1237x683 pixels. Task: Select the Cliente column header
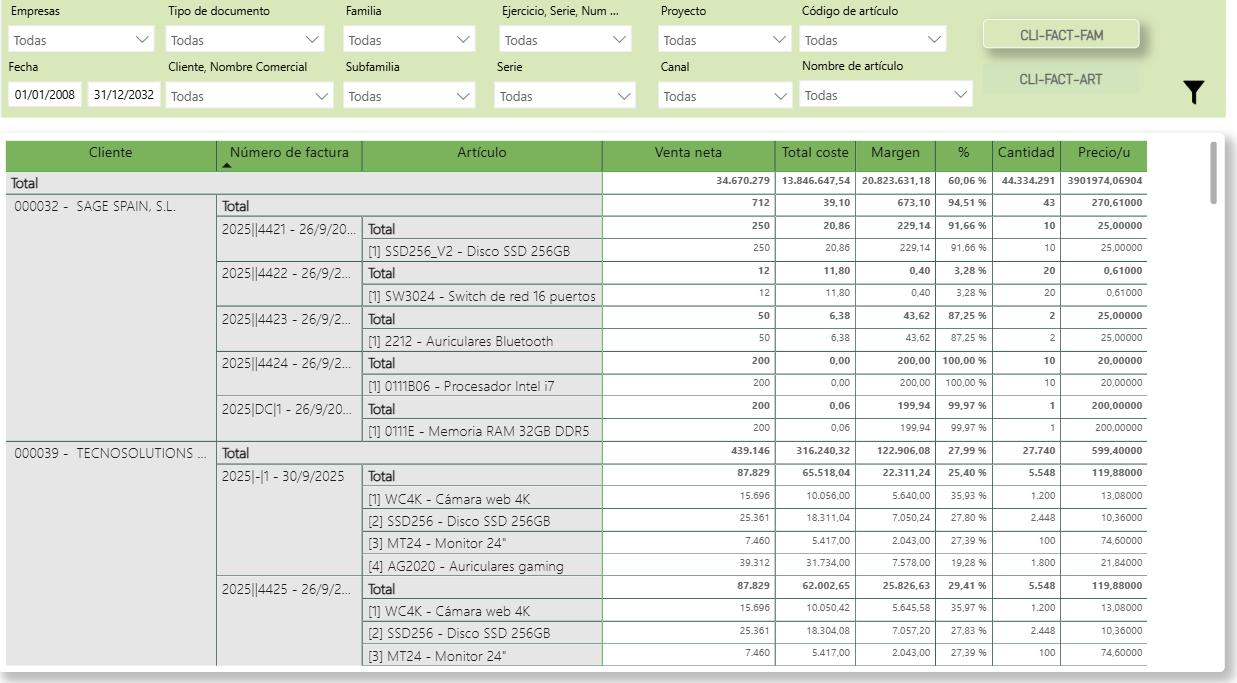pos(110,153)
